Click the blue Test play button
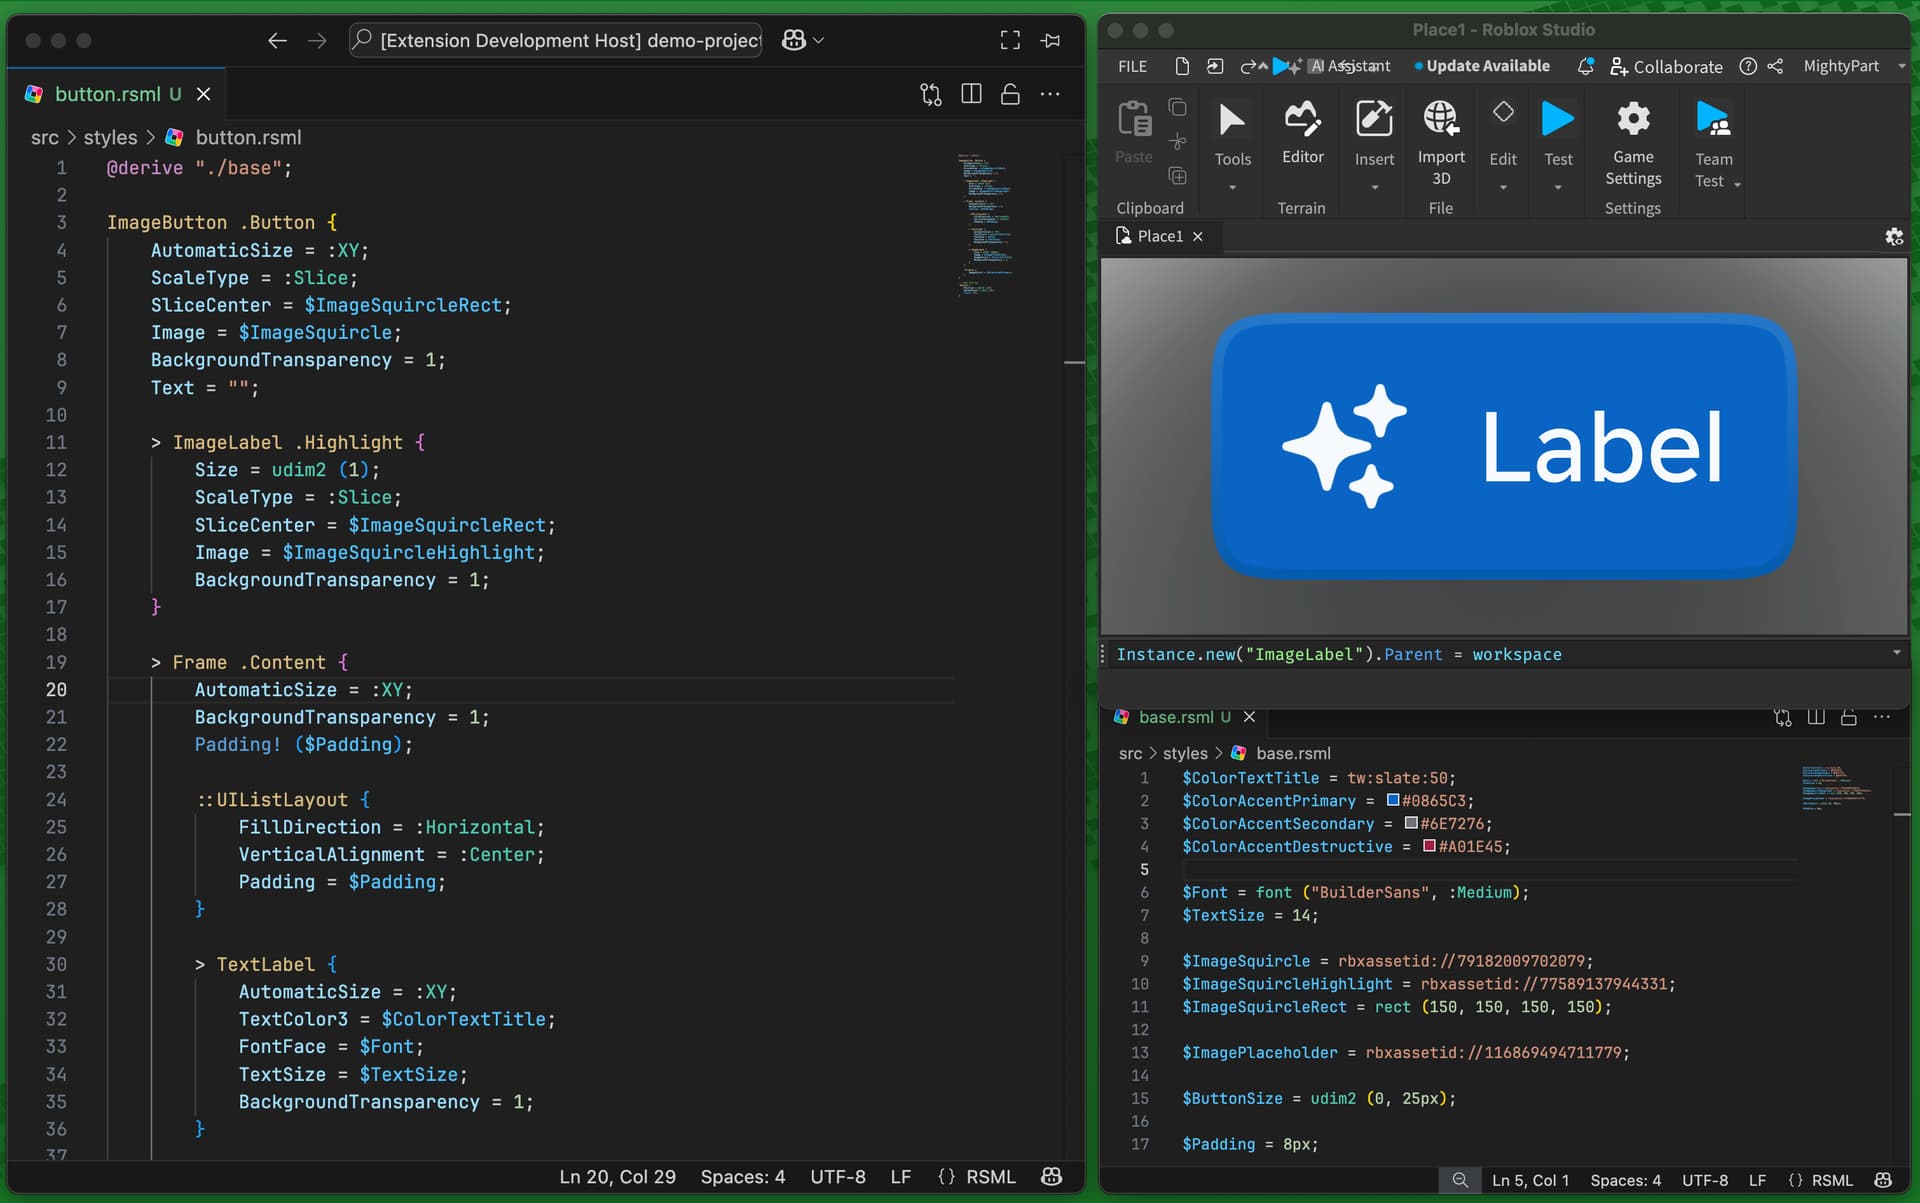 1557,119
